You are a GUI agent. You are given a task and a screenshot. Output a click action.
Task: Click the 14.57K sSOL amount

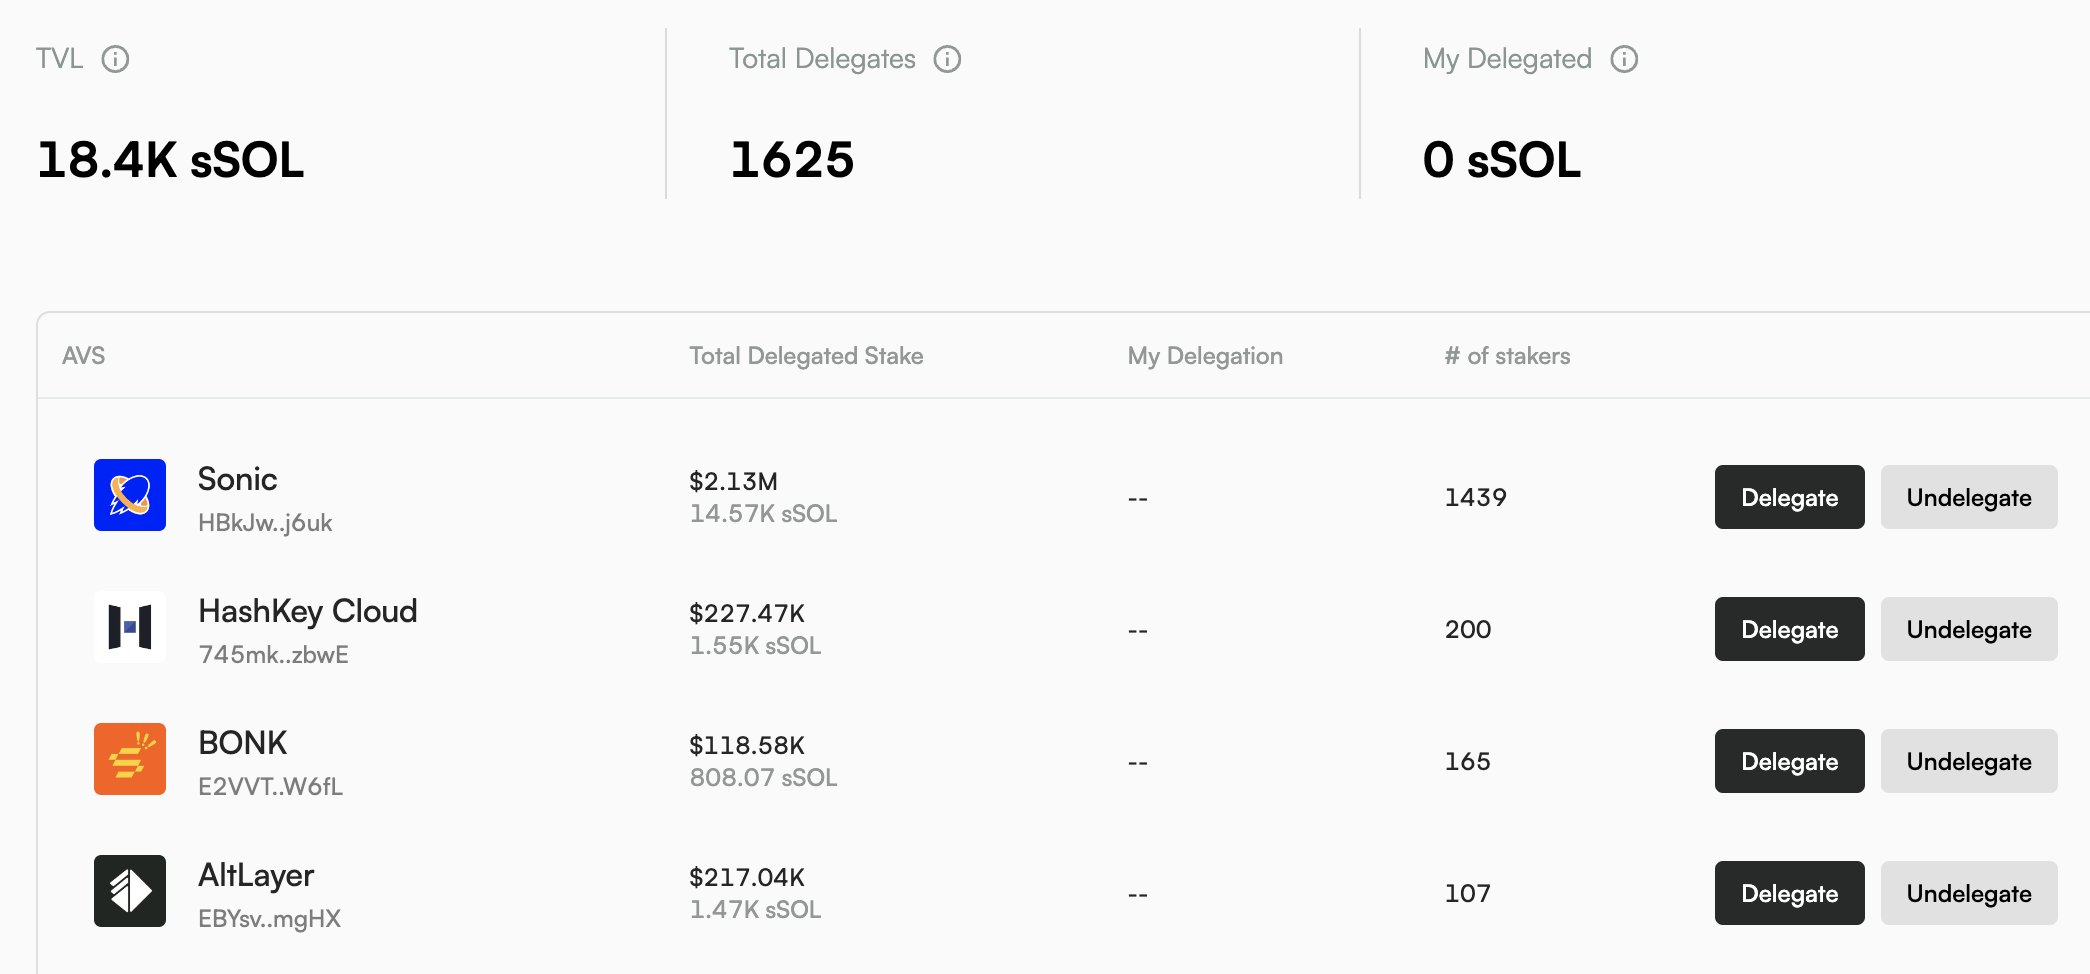pyautogui.click(x=763, y=514)
